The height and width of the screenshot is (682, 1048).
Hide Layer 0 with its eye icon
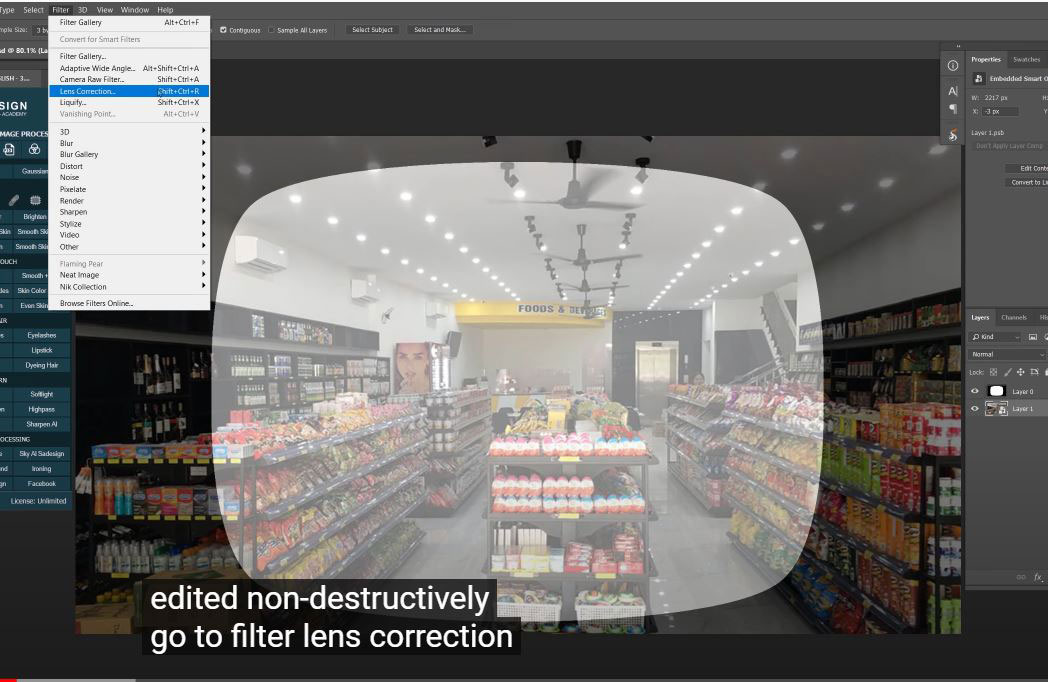pos(974,391)
